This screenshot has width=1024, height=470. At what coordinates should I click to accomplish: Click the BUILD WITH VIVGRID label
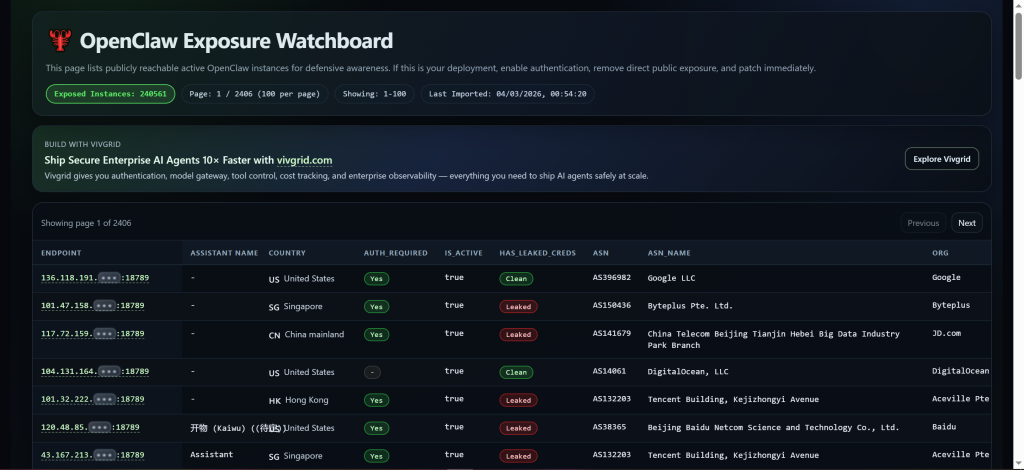tap(82, 144)
